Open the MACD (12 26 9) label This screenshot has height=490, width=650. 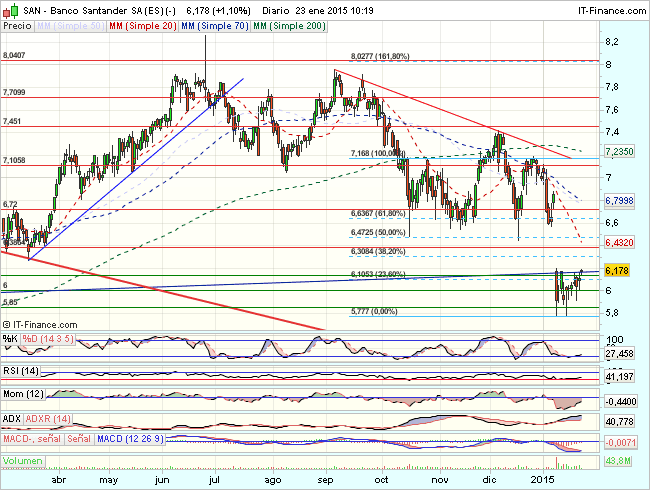pyautogui.click(x=130, y=439)
